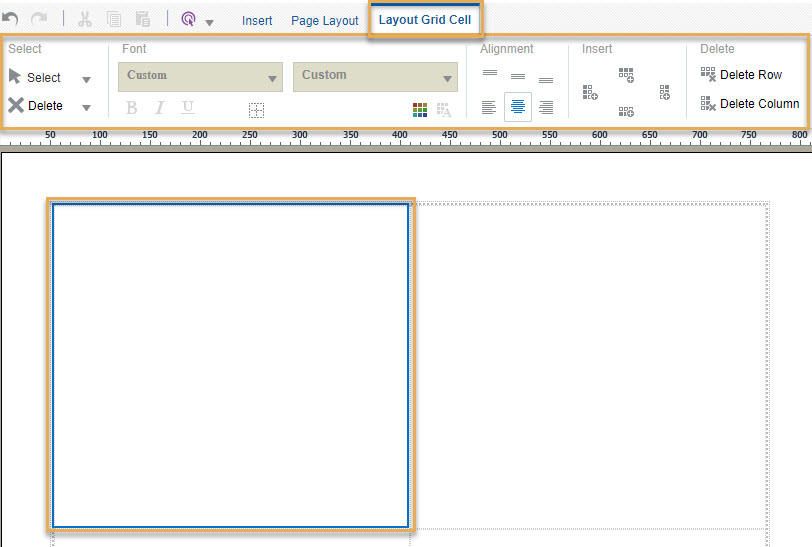Open the background color grid swatch
The width and height of the screenshot is (812, 547).
(420, 110)
